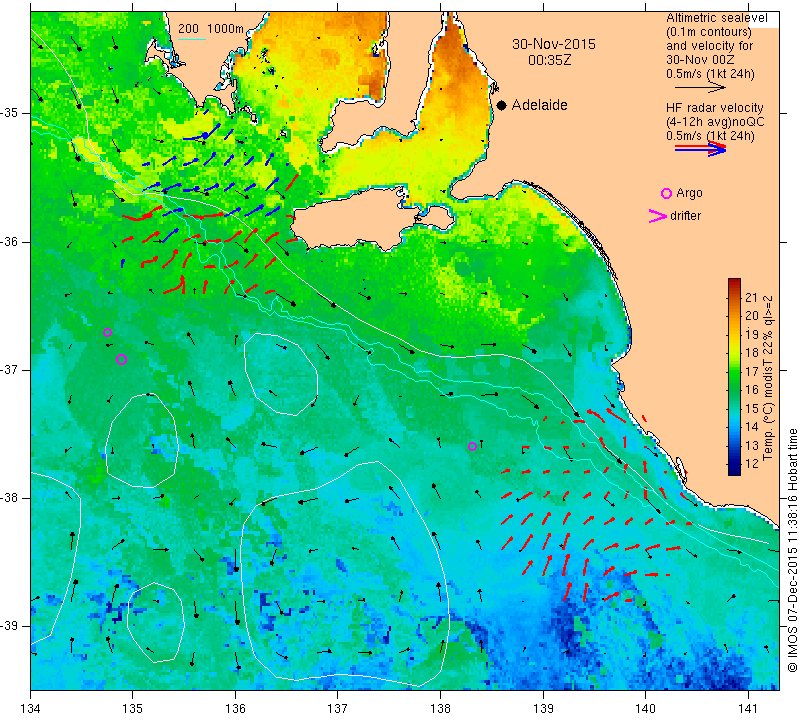Click the 30-Nov-2015 date label
This screenshot has height=720, width=800.
tap(554, 44)
